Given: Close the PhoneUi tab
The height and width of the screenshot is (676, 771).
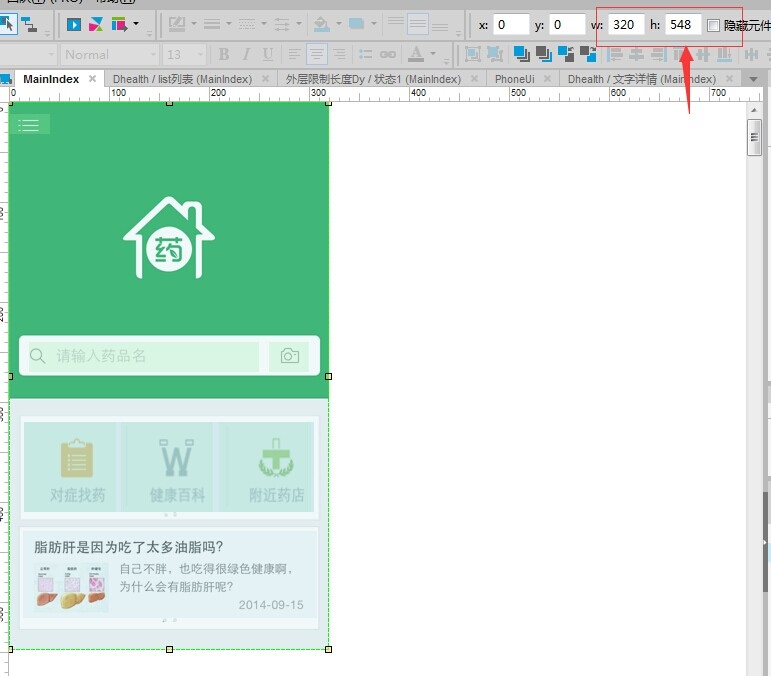Looking at the screenshot, I should tap(547, 79).
